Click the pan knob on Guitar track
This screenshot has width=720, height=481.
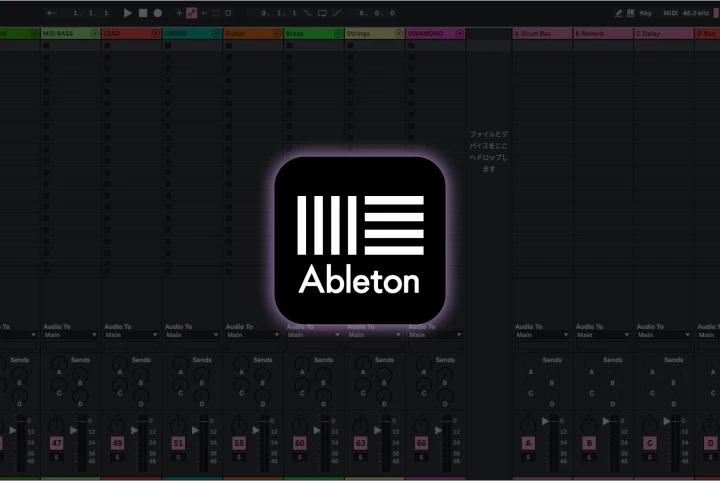point(239,425)
